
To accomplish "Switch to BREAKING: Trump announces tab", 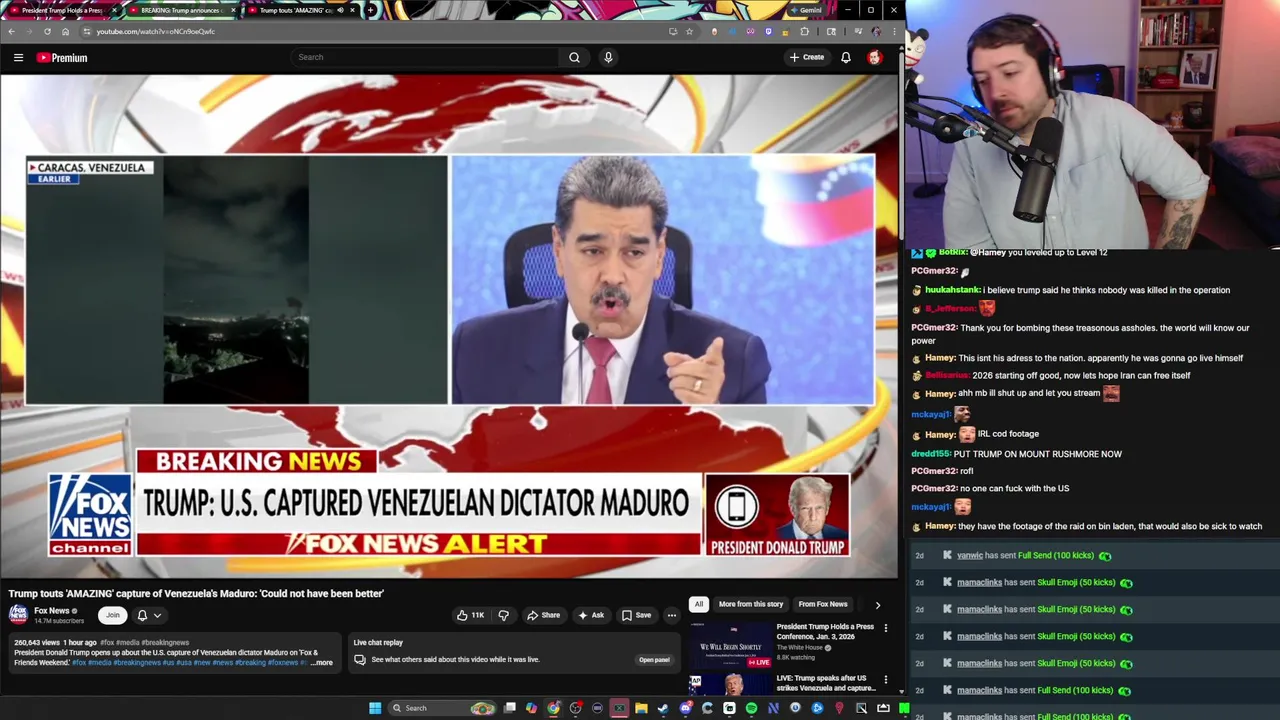I will pos(180,10).
